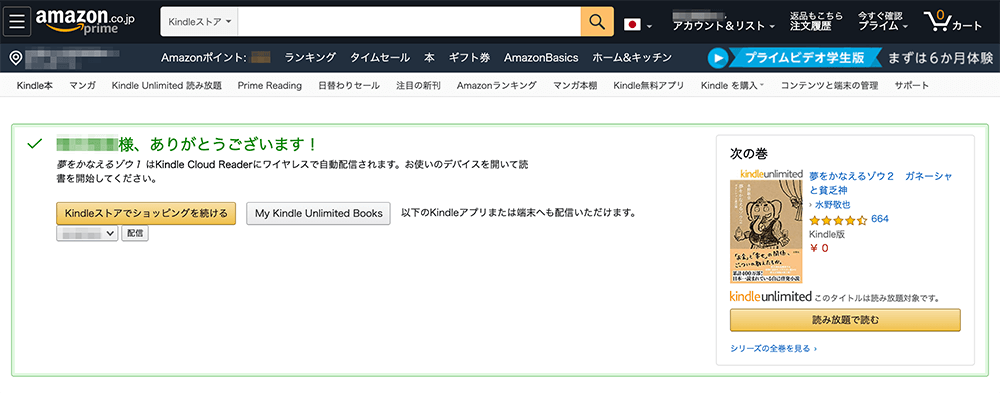Image resolution: width=1000 pixels, height=393 pixels.
Task: Select the サポート tab
Action: (x=911, y=85)
